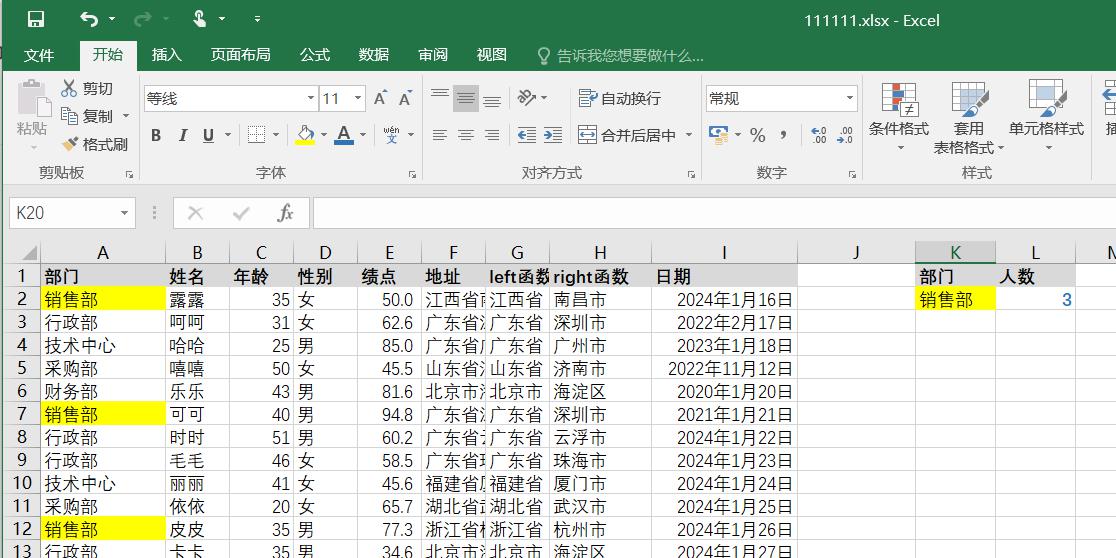Switch to the 页面布局 tab

(x=241, y=55)
